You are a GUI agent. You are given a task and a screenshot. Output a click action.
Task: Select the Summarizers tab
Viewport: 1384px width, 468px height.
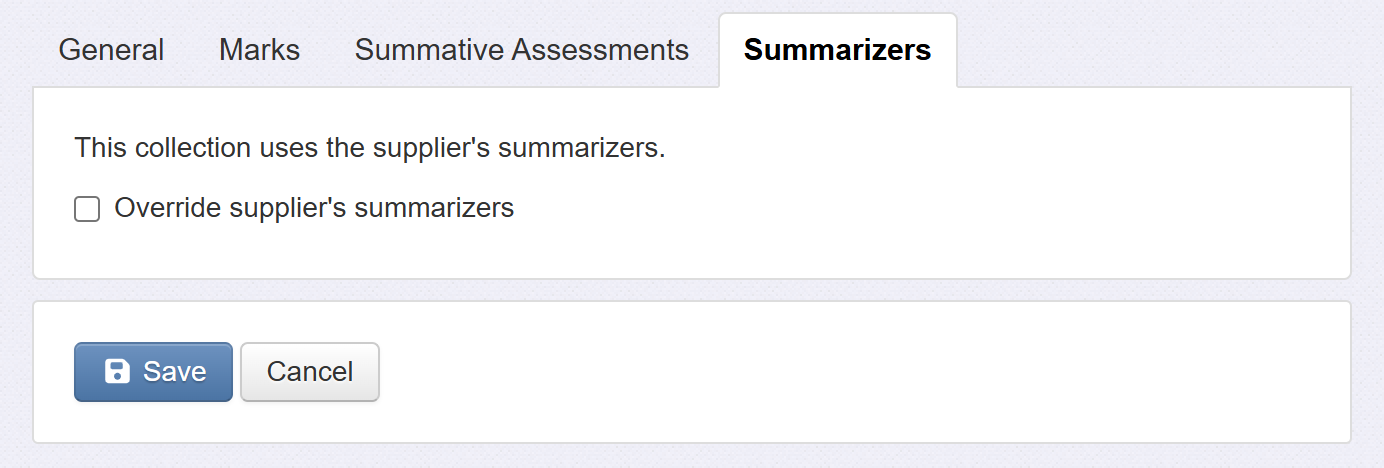point(837,50)
